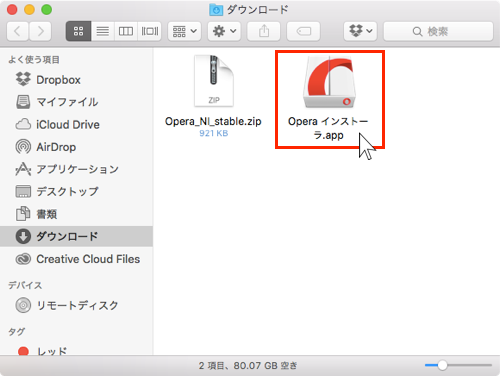Open the Dropbox toolbar dropdown
The image size is (500, 376).
(360, 31)
